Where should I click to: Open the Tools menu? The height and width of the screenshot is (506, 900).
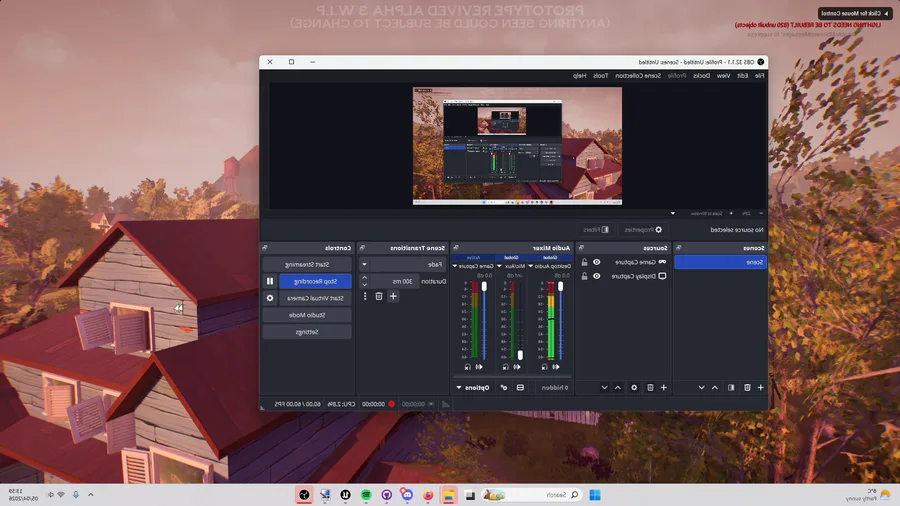(600, 76)
